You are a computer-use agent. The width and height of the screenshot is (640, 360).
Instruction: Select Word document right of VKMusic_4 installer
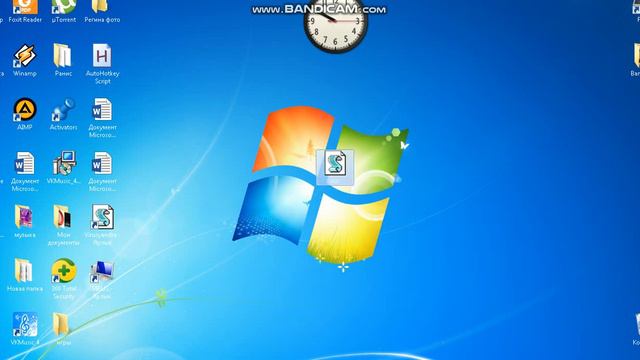(102, 171)
